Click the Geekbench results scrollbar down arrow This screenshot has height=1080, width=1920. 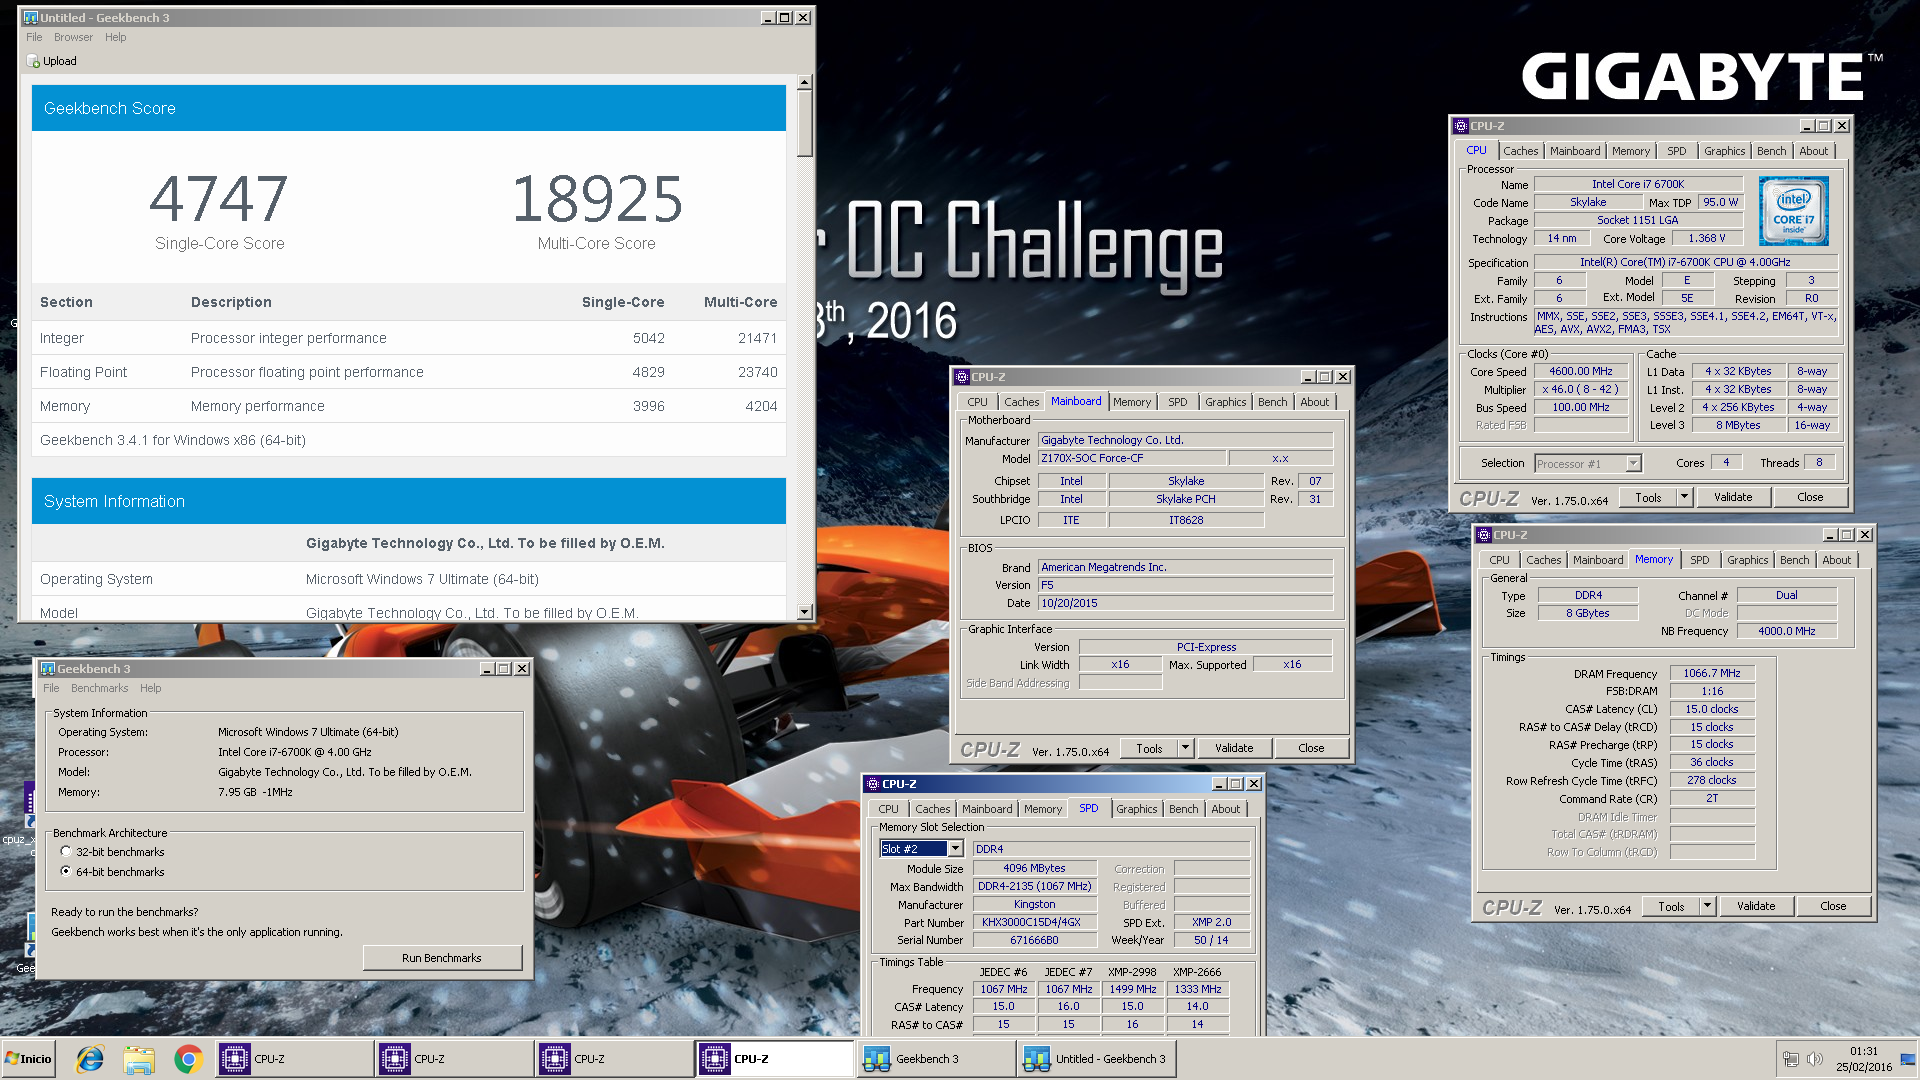tap(804, 612)
